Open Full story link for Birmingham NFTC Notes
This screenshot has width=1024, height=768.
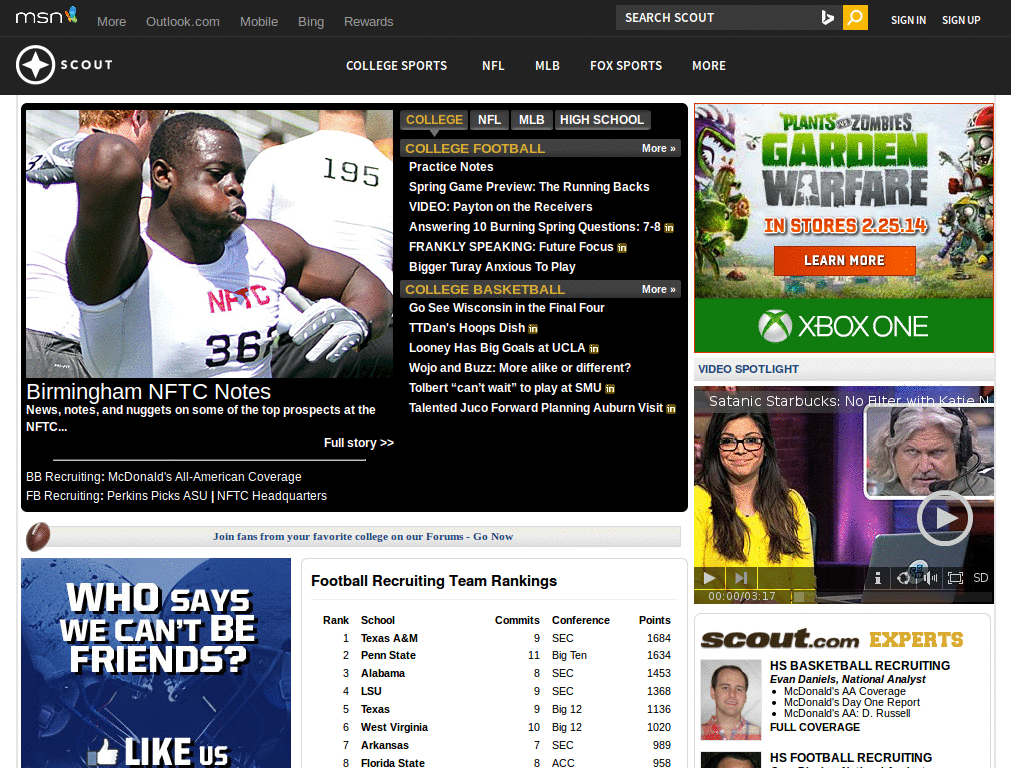[x=359, y=443]
